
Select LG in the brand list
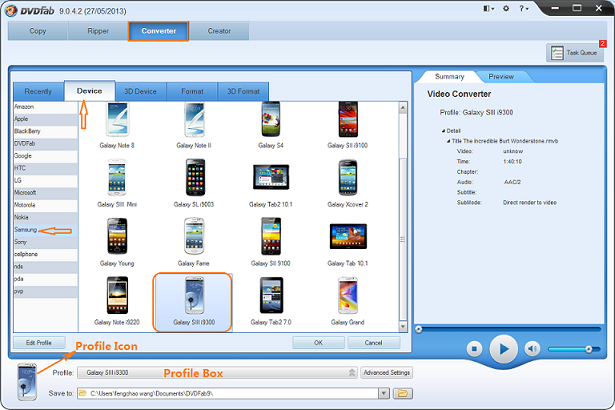45,180
